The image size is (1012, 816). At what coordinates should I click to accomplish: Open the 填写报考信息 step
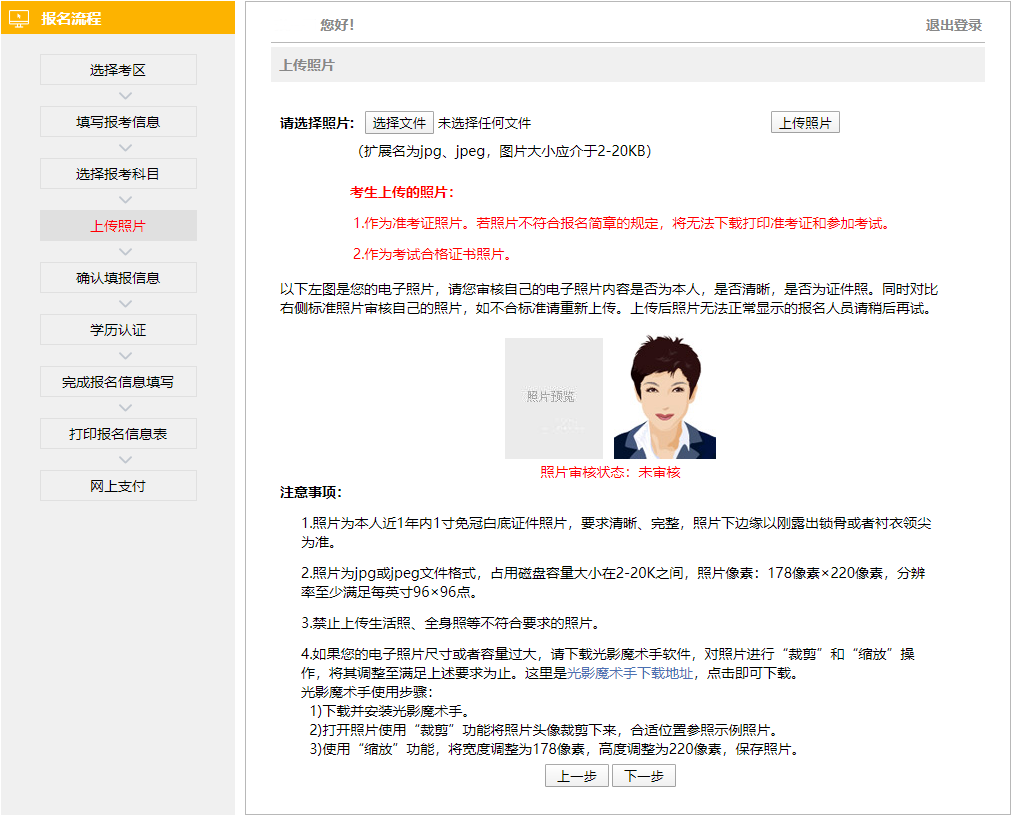pyautogui.click(x=118, y=122)
